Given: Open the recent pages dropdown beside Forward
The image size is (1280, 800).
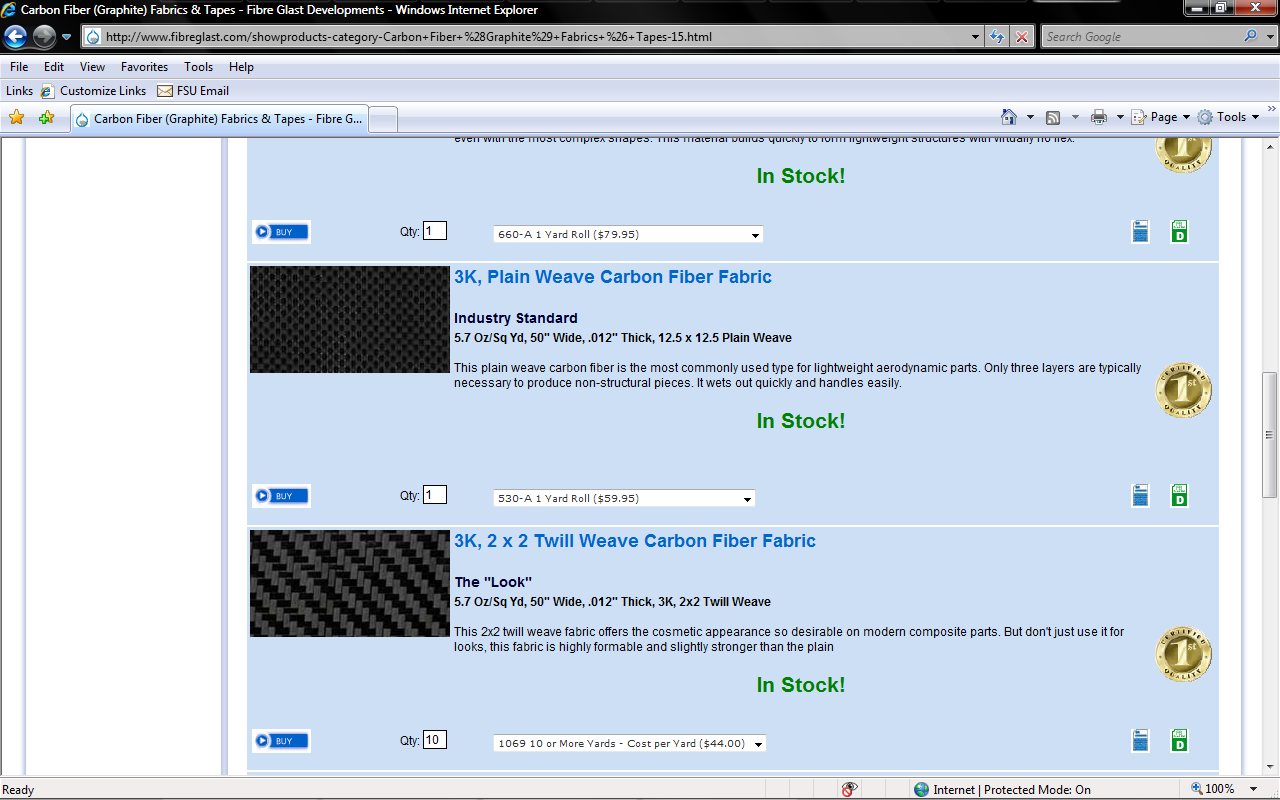Looking at the screenshot, I should (x=66, y=37).
